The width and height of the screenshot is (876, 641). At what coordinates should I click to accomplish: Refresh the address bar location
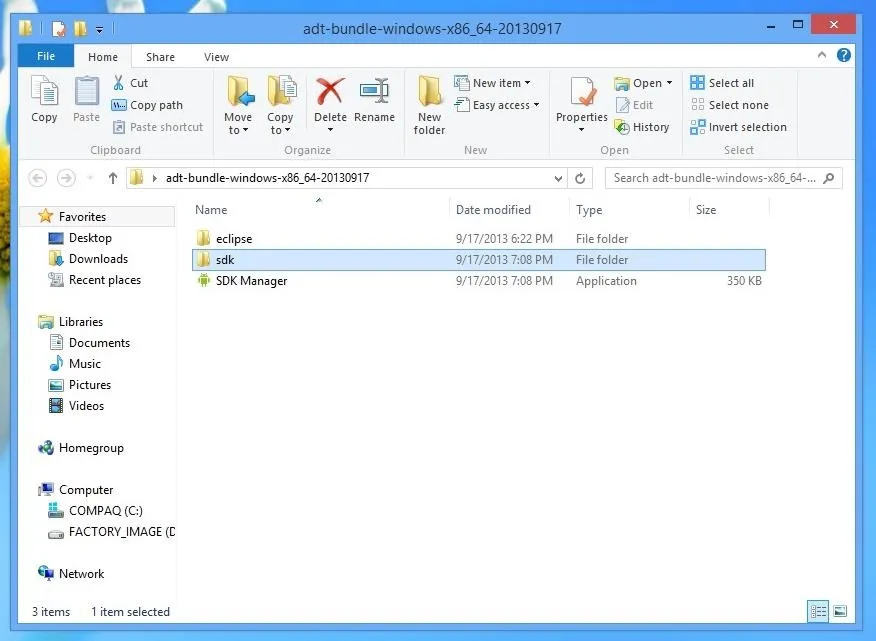[580, 178]
